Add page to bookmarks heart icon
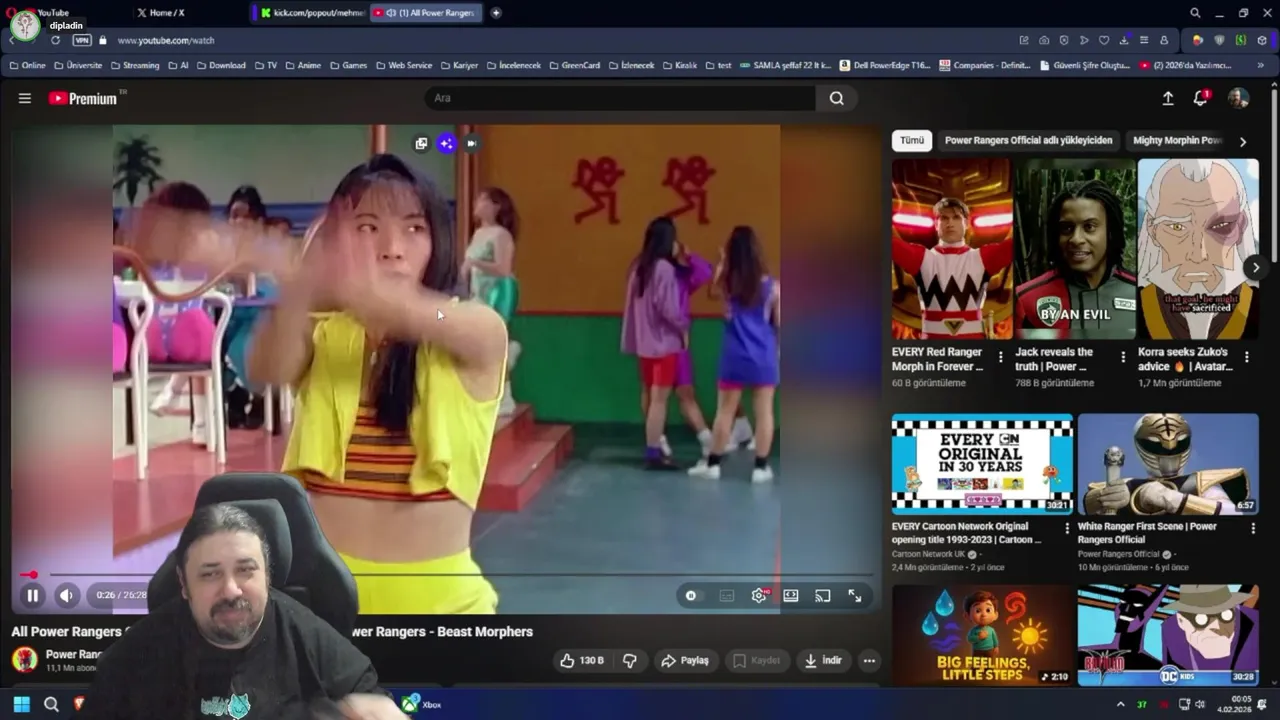 [1104, 40]
